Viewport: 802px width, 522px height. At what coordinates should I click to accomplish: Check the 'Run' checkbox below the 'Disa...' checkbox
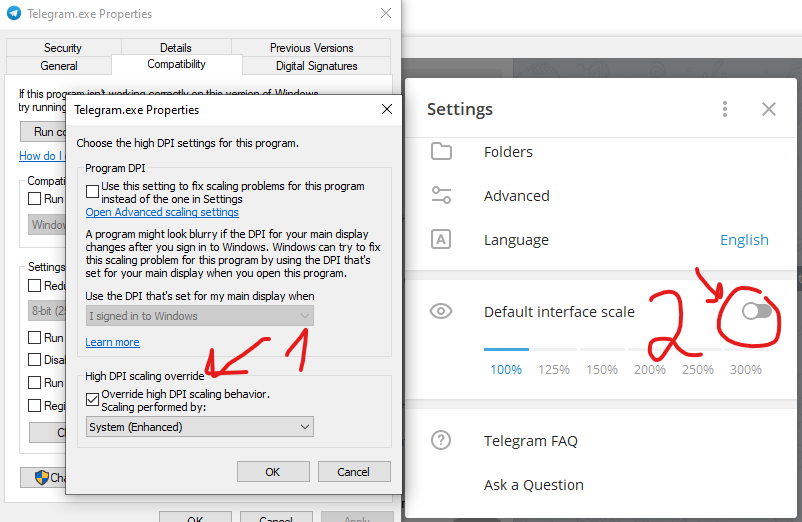click(x=34, y=382)
